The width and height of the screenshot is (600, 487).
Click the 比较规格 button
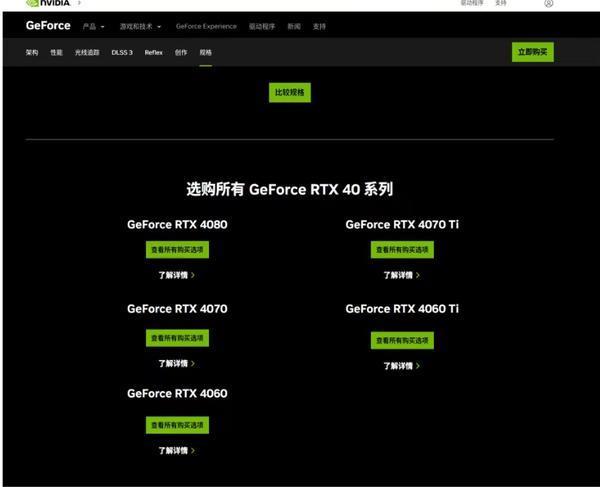tap(290, 93)
